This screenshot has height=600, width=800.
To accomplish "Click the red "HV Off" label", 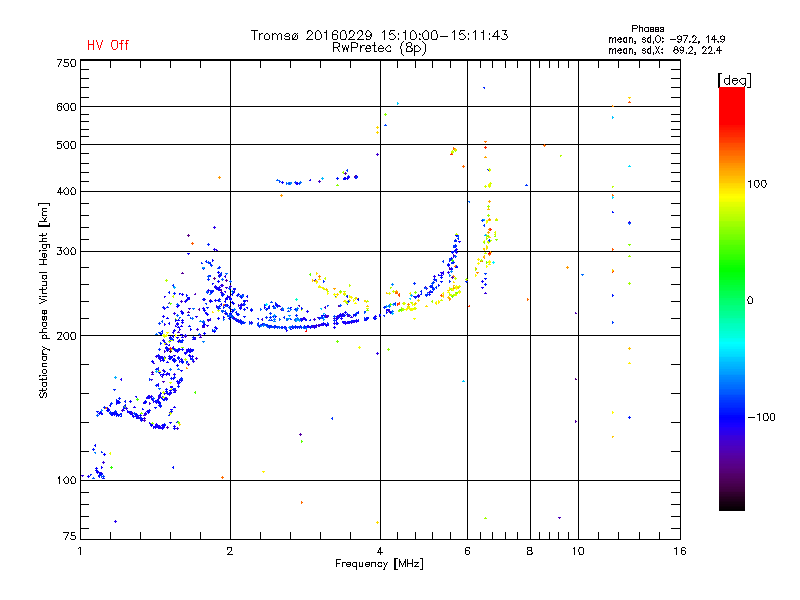I will pos(108,45).
